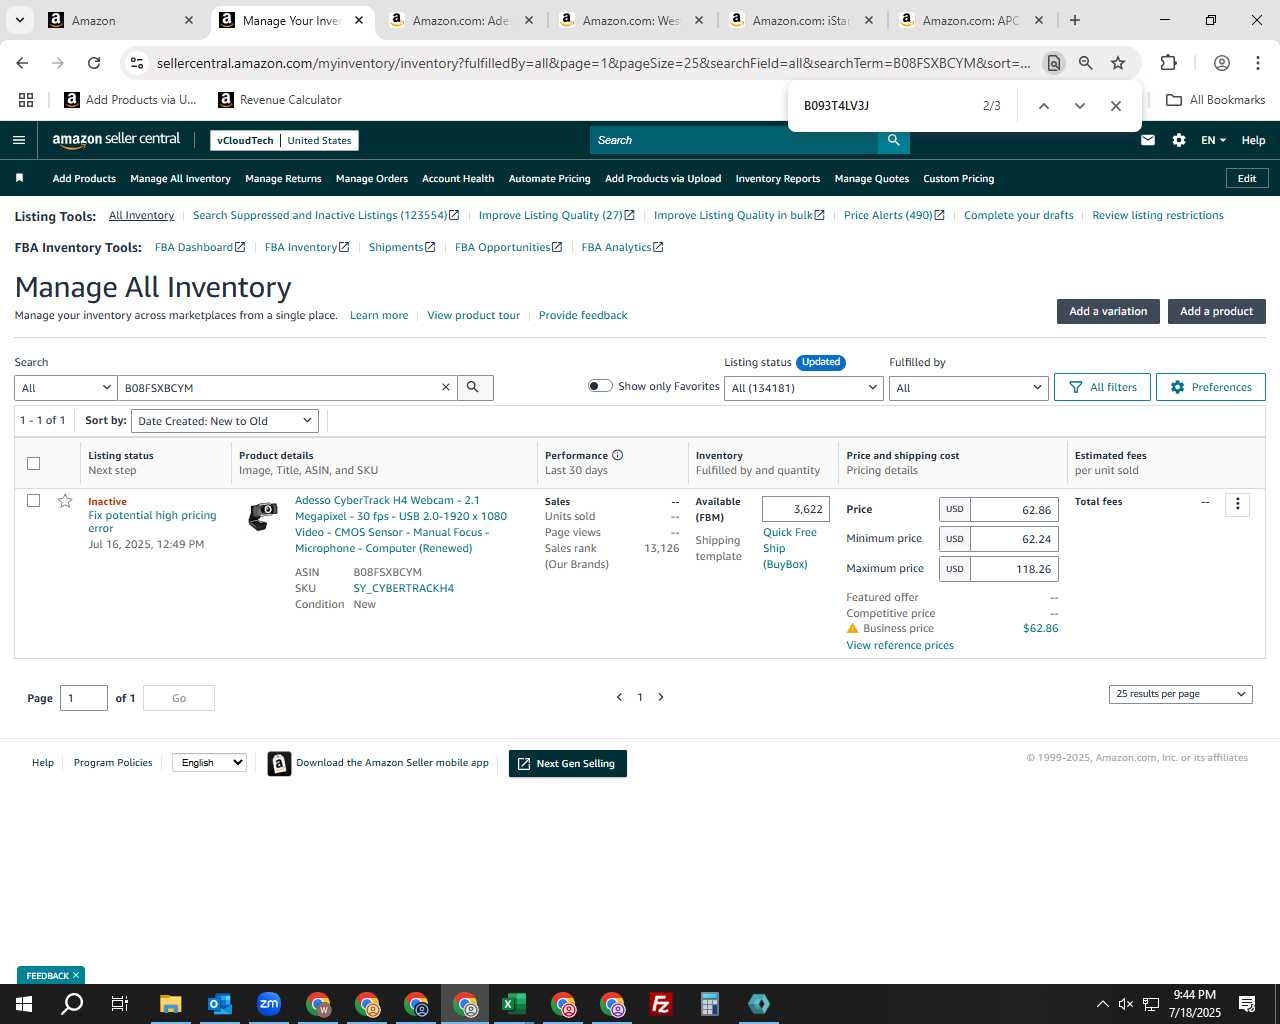Toggle Show only Favorites switch
The width and height of the screenshot is (1280, 1024).
(x=600, y=386)
